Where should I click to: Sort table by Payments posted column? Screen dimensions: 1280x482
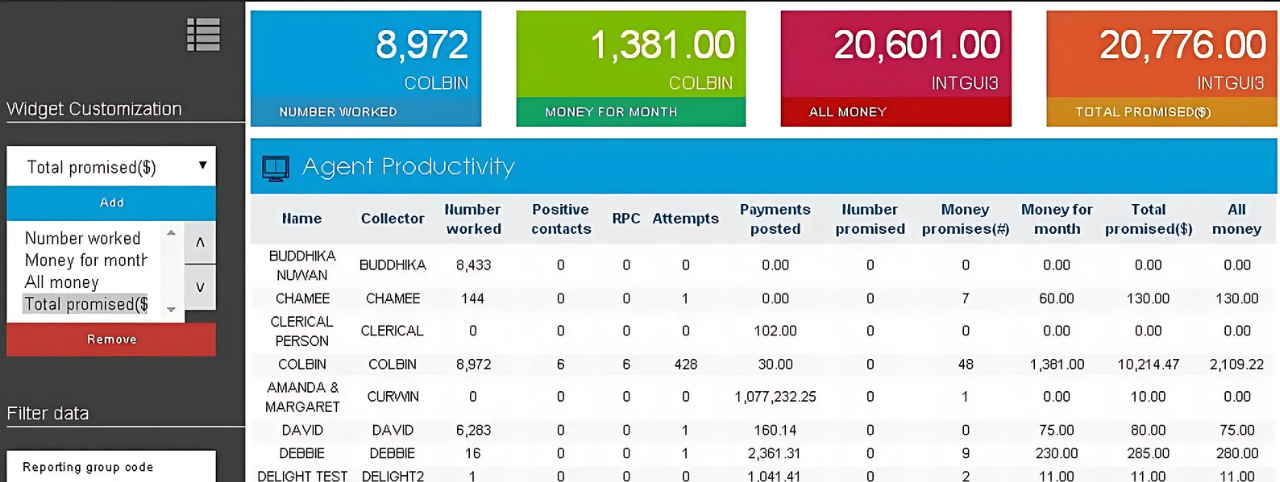775,219
